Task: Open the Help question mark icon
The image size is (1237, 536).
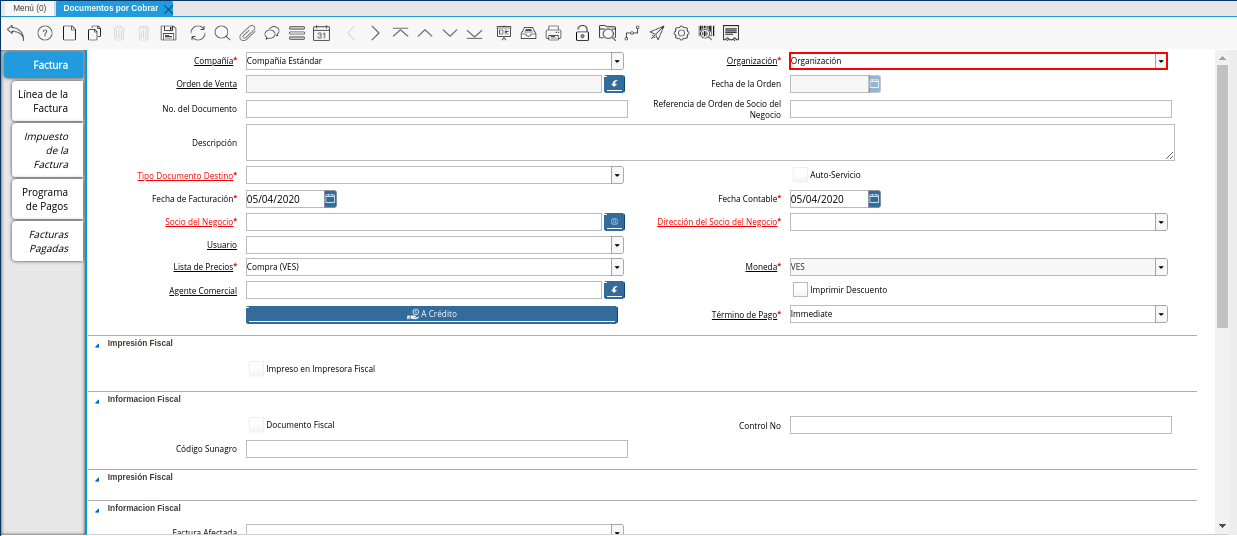Action: point(44,33)
